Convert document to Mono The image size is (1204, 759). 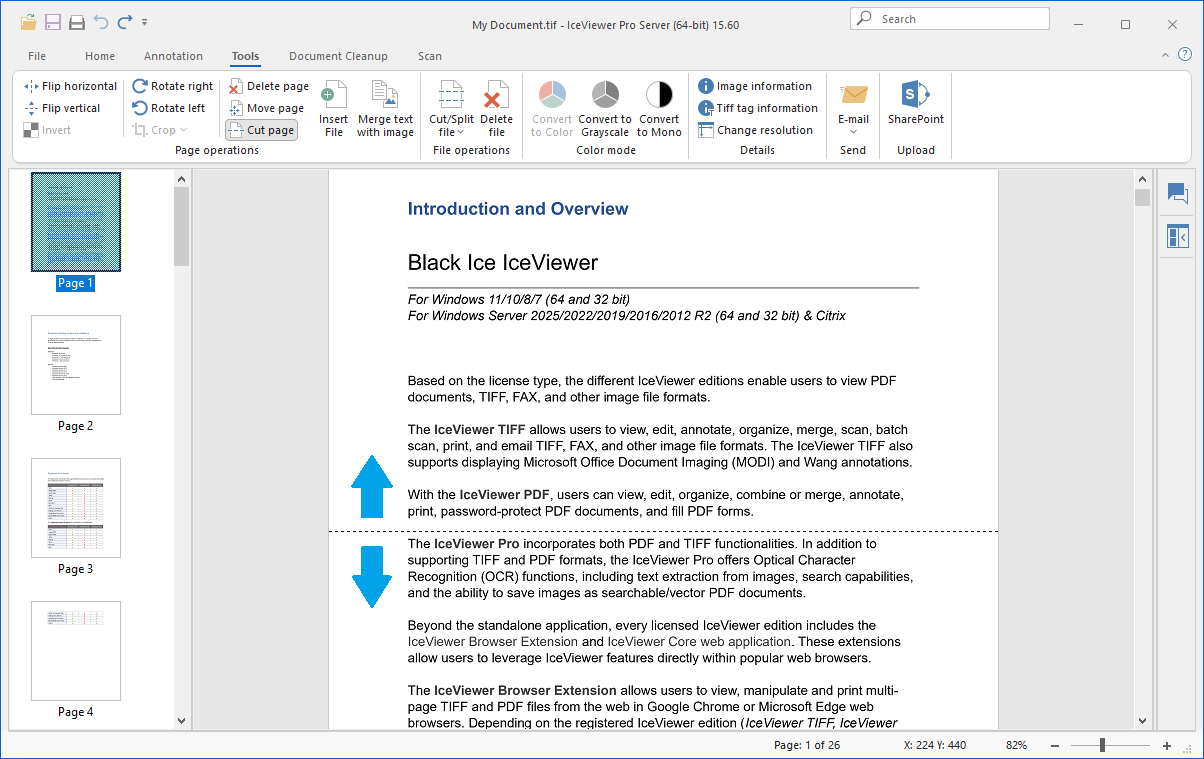coord(659,109)
